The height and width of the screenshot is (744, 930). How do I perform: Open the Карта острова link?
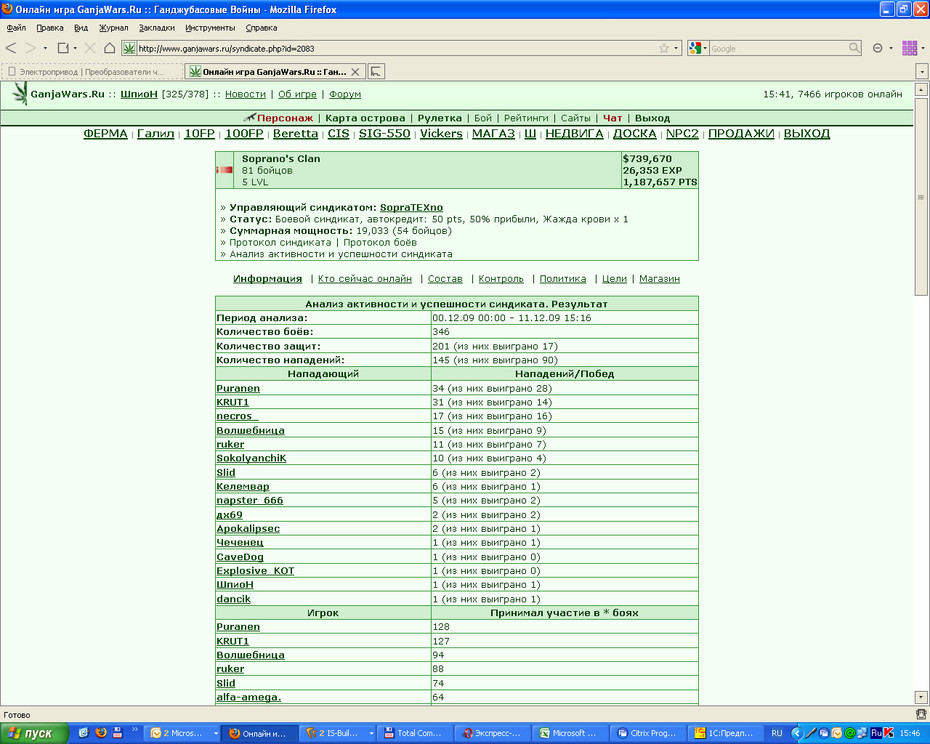click(x=365, y=118)
